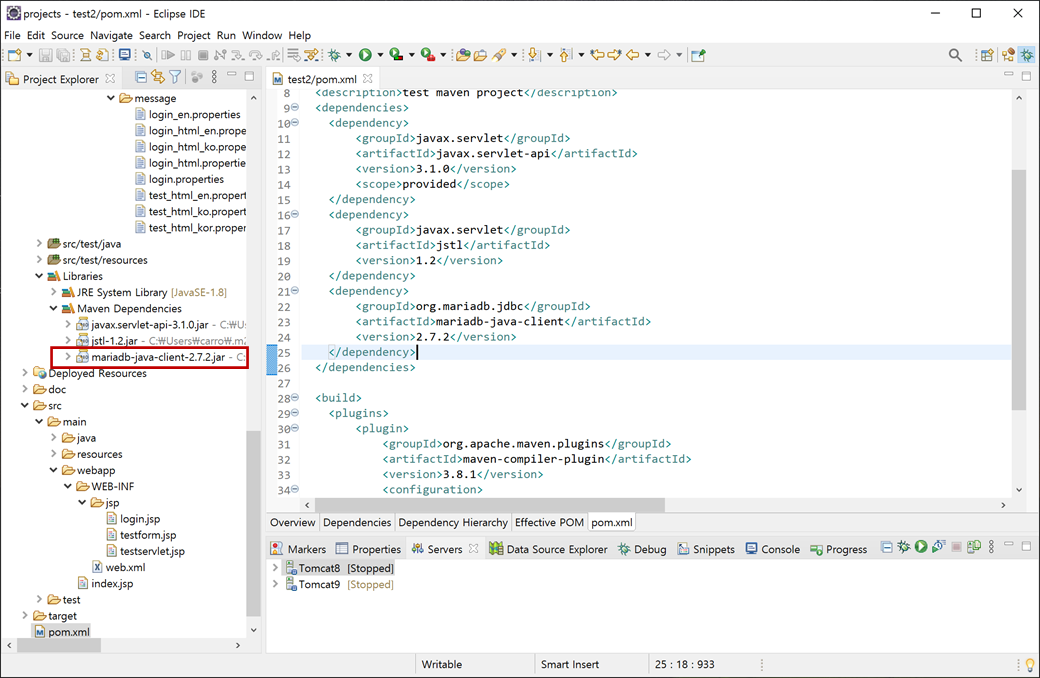Screen dimensions: 1040x678
Task: Click green Start the server icon
Action: click(x=921, y=547)
